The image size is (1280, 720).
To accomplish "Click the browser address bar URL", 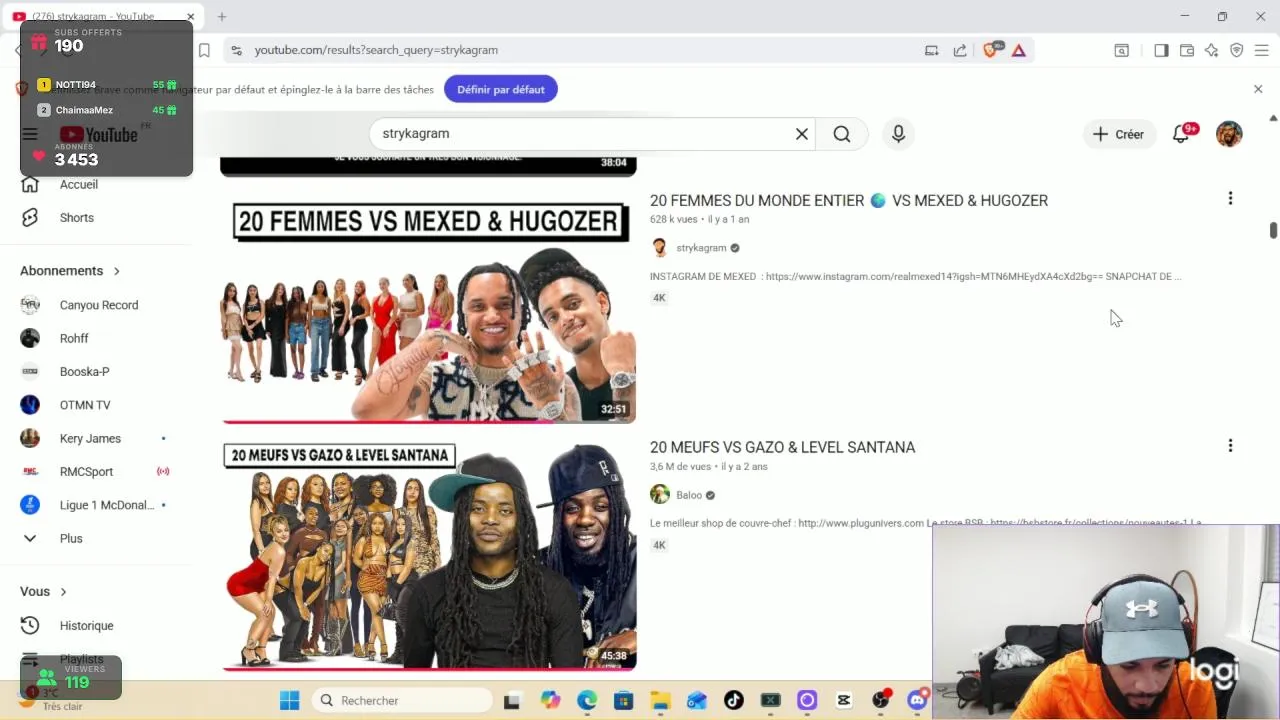I will (376, 50).
